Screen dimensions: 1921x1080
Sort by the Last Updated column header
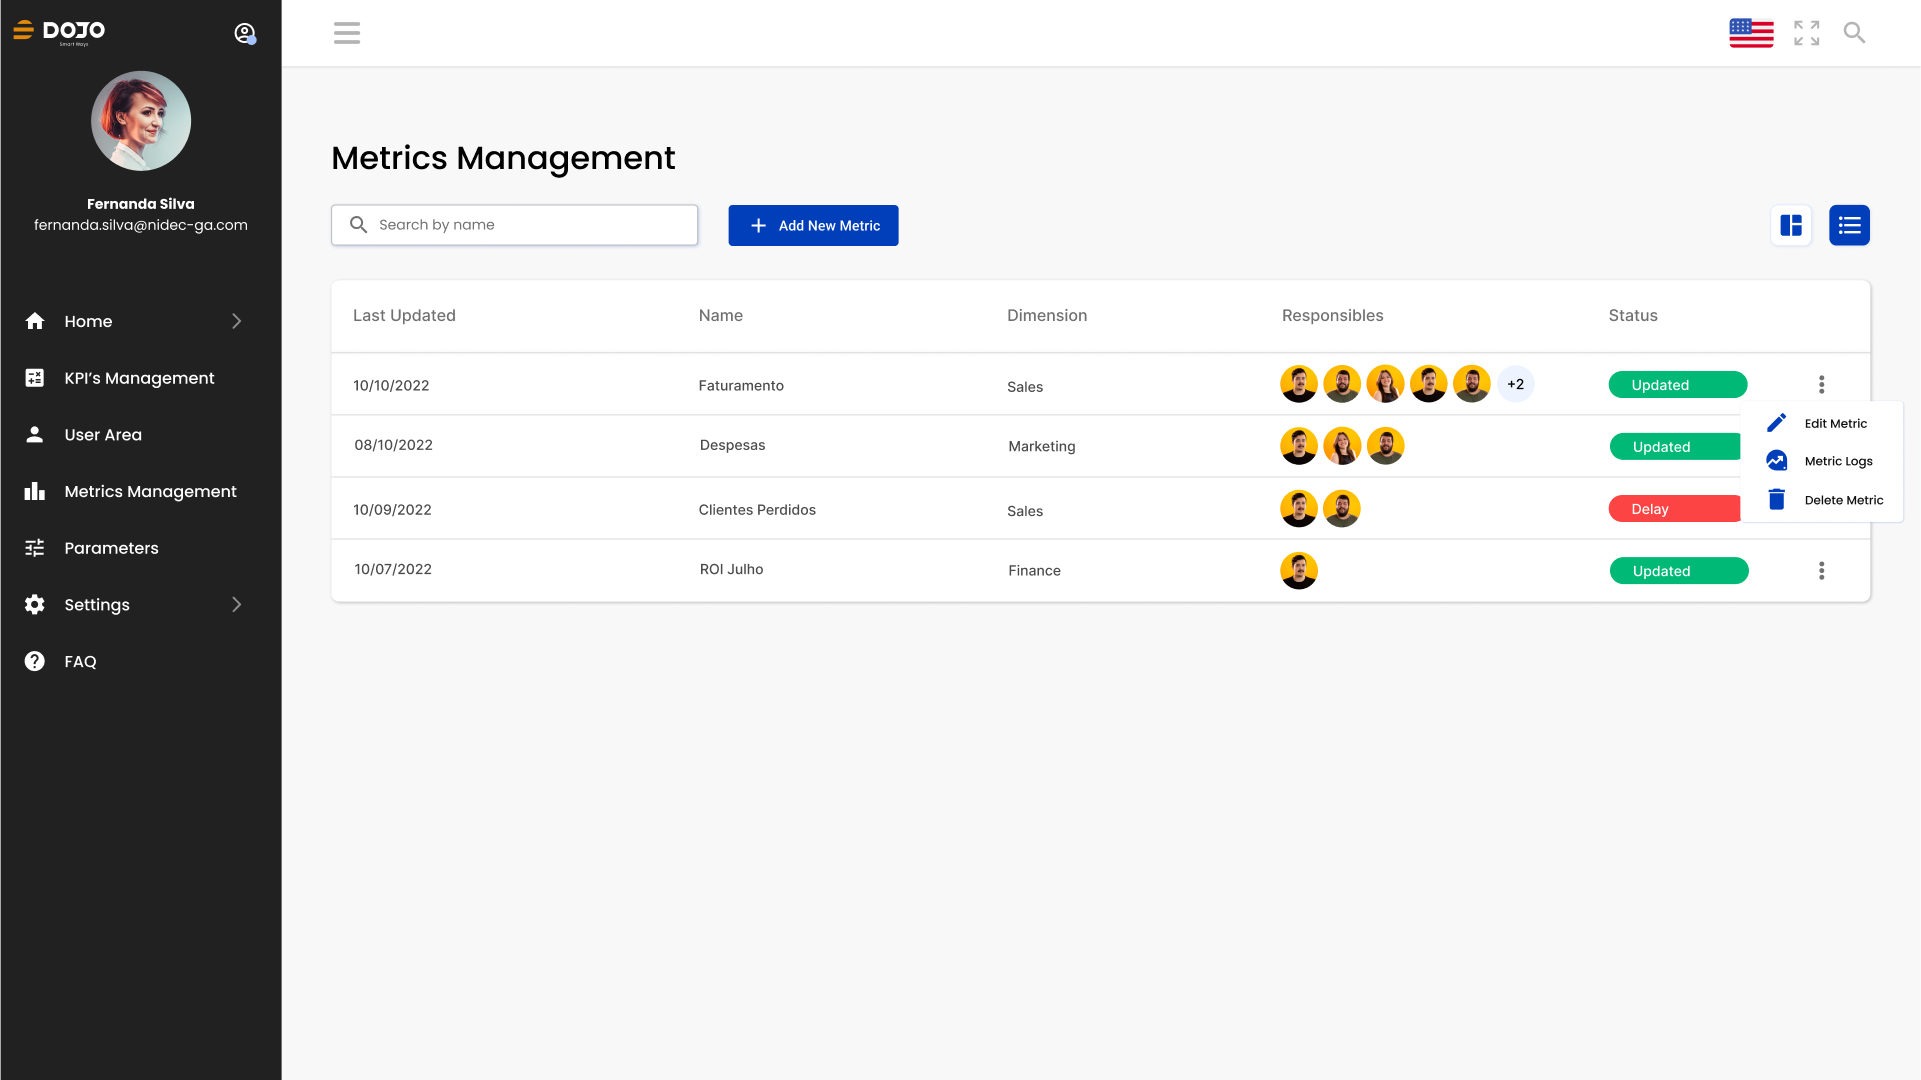click(x=404, y=315)
